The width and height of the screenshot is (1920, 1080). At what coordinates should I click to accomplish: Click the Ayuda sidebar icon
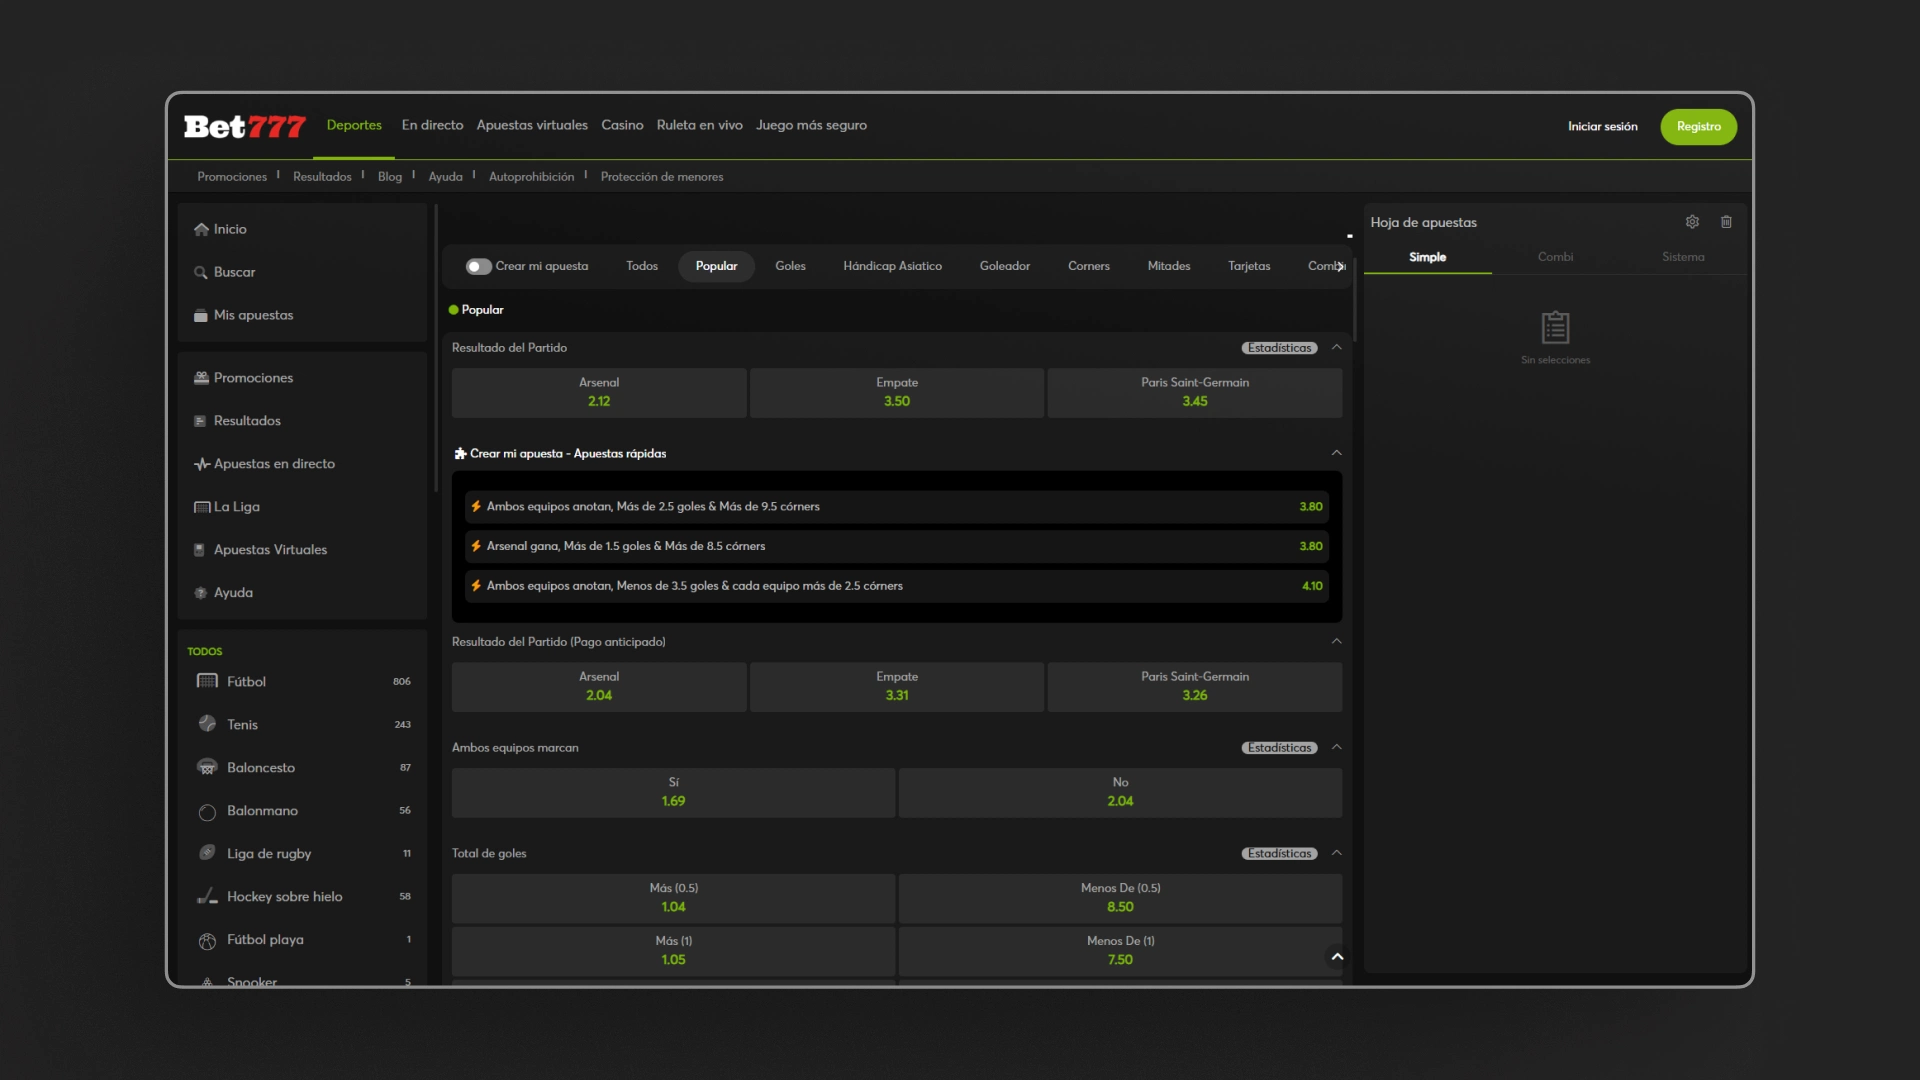tap(201, 593)
